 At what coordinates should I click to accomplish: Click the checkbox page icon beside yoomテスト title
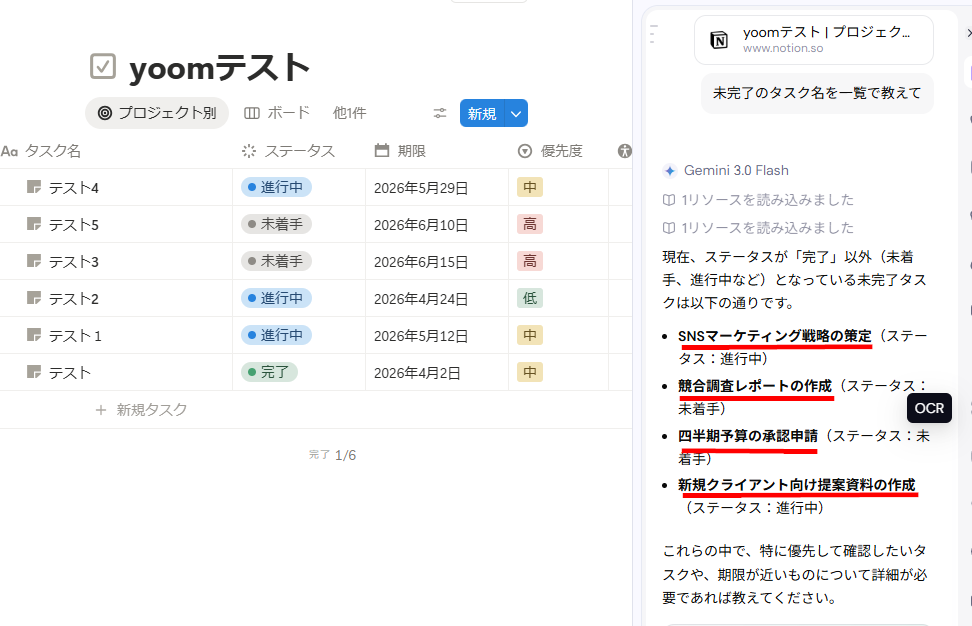coord(103,66)
